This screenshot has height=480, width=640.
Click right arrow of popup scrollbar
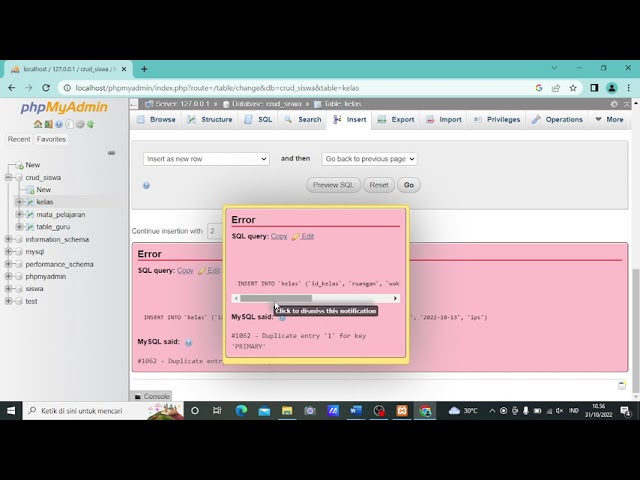coord(395,298)
